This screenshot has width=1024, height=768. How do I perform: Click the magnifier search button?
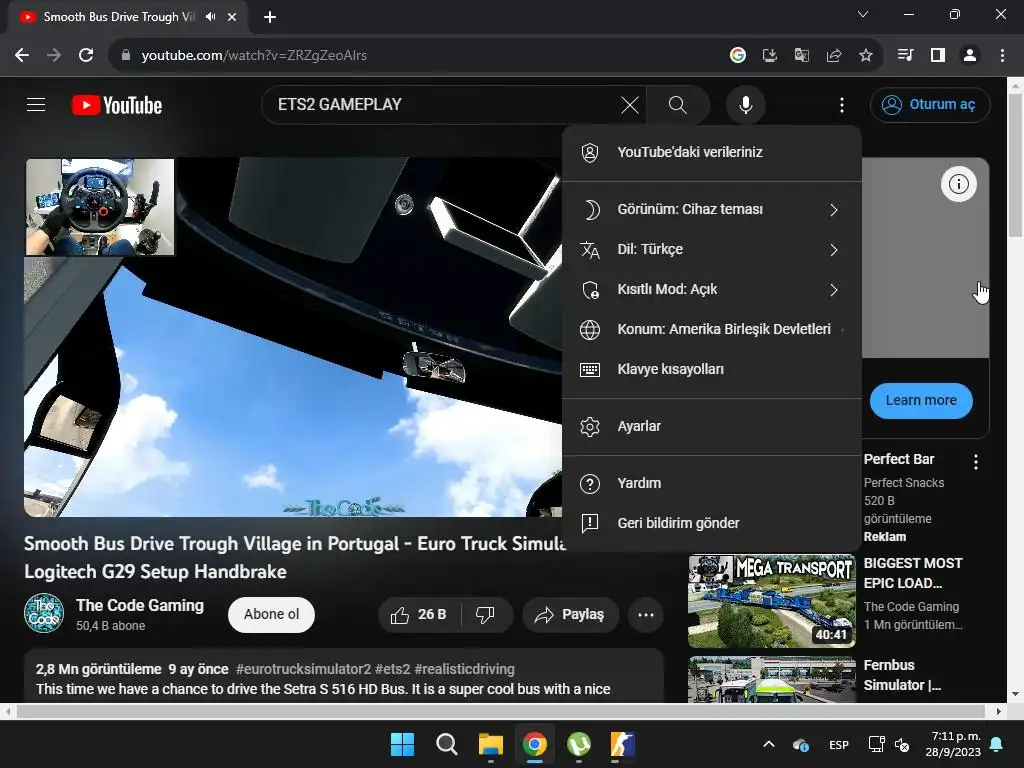click(x=678, y=104)
